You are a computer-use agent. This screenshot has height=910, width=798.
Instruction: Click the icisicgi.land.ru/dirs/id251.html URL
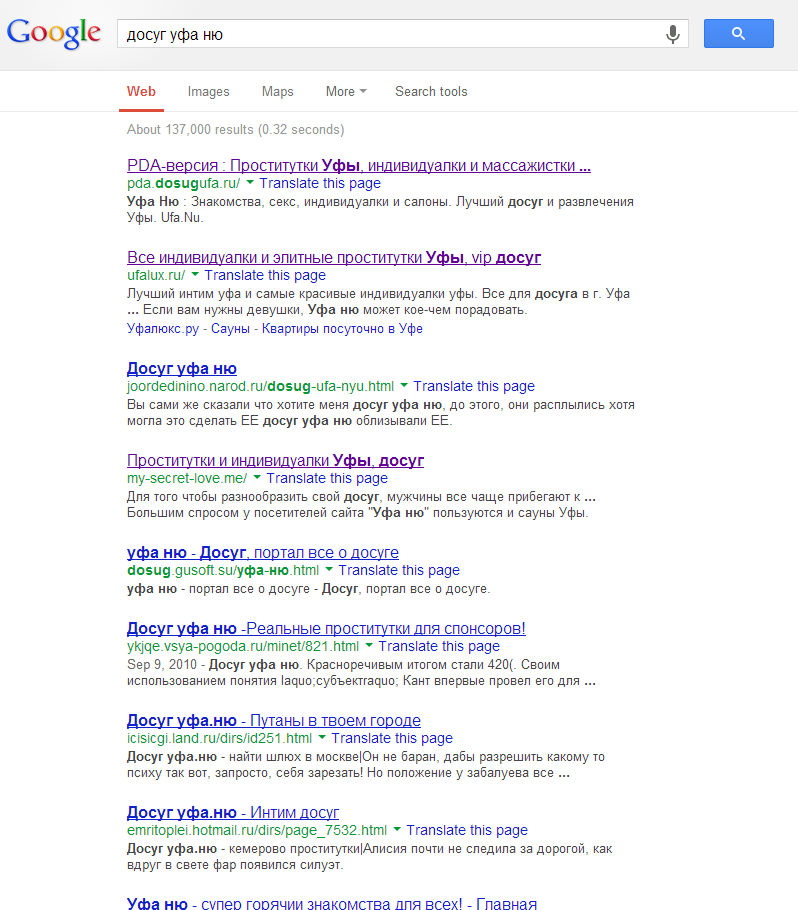click(219, 738)
